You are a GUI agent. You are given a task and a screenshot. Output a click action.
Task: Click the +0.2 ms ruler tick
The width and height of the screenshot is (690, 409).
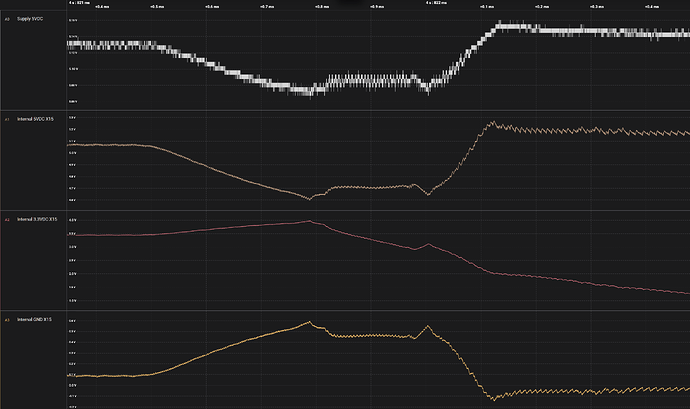click(542, 4)
